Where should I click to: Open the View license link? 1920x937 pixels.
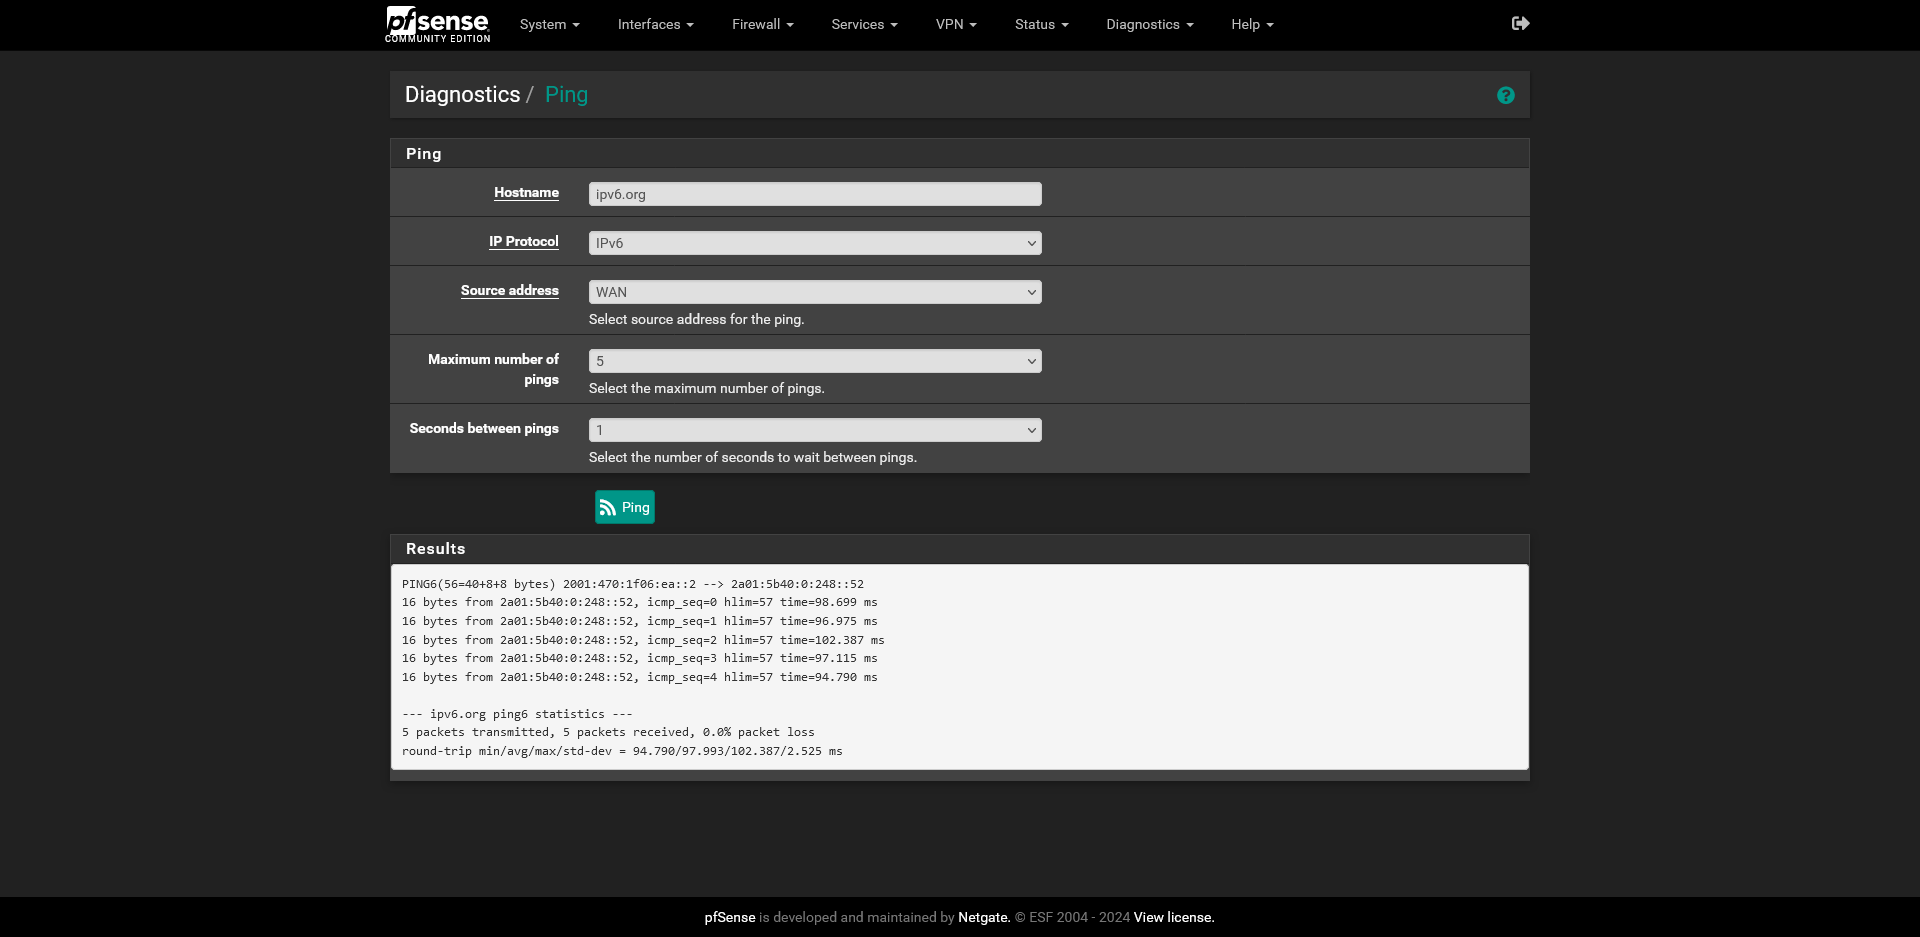pos(1173,917)
